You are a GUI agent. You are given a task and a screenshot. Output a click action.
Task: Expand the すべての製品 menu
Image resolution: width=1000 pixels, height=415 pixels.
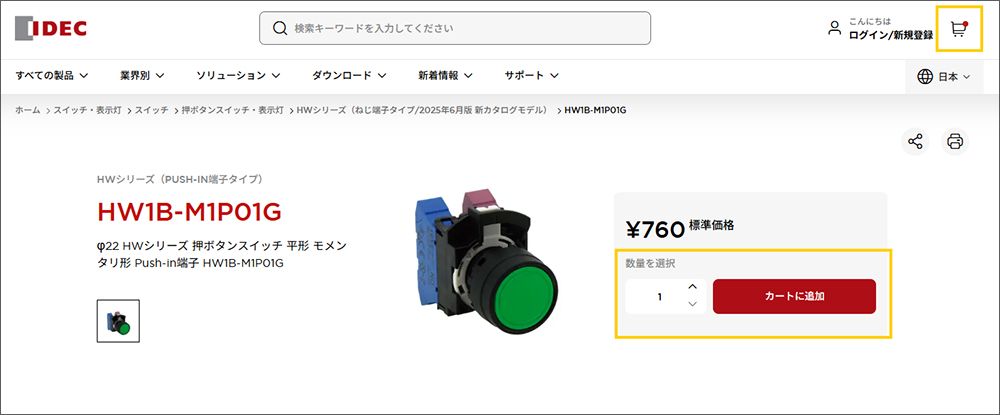pos(52,75)
